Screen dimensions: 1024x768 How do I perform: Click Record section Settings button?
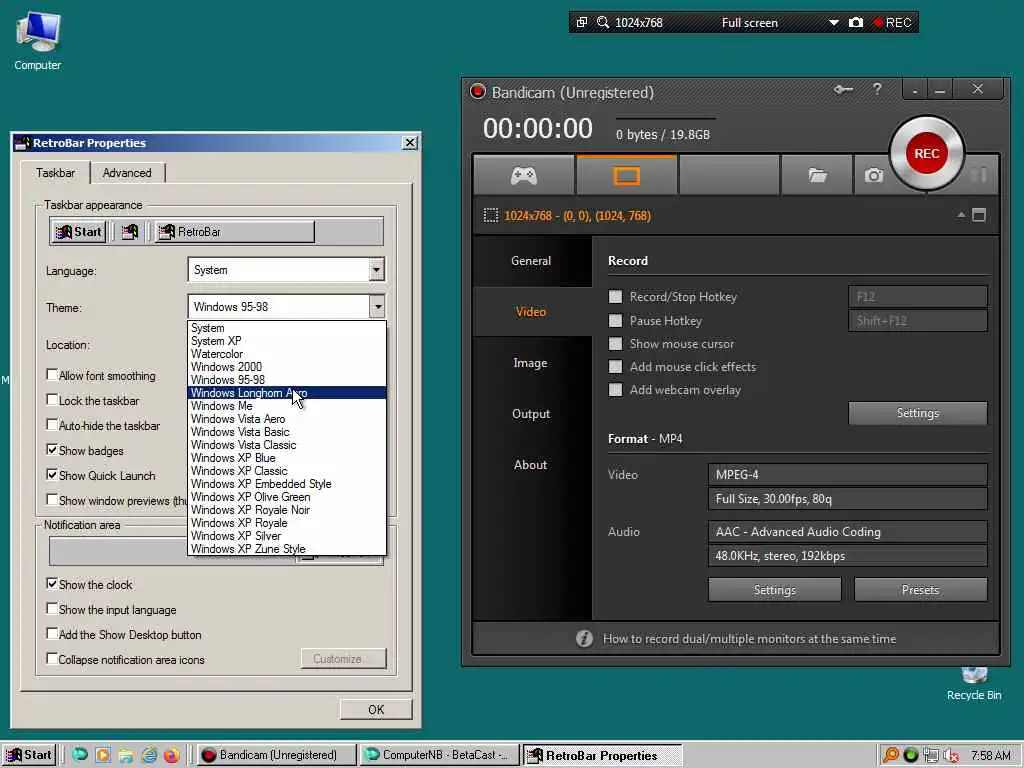click(x=918, y=413)
